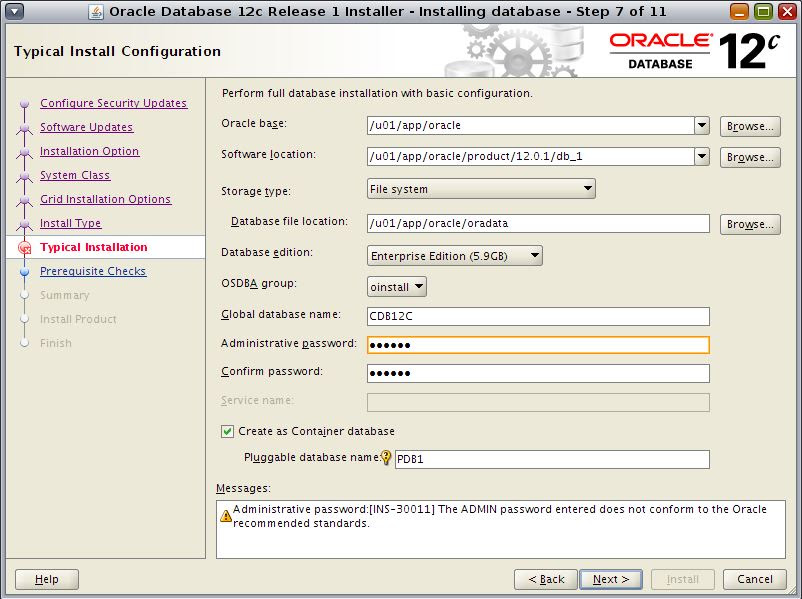Screen dimensions: 802x599
Task: Open the OSDBA group dropdown
Action: (396, 287)
